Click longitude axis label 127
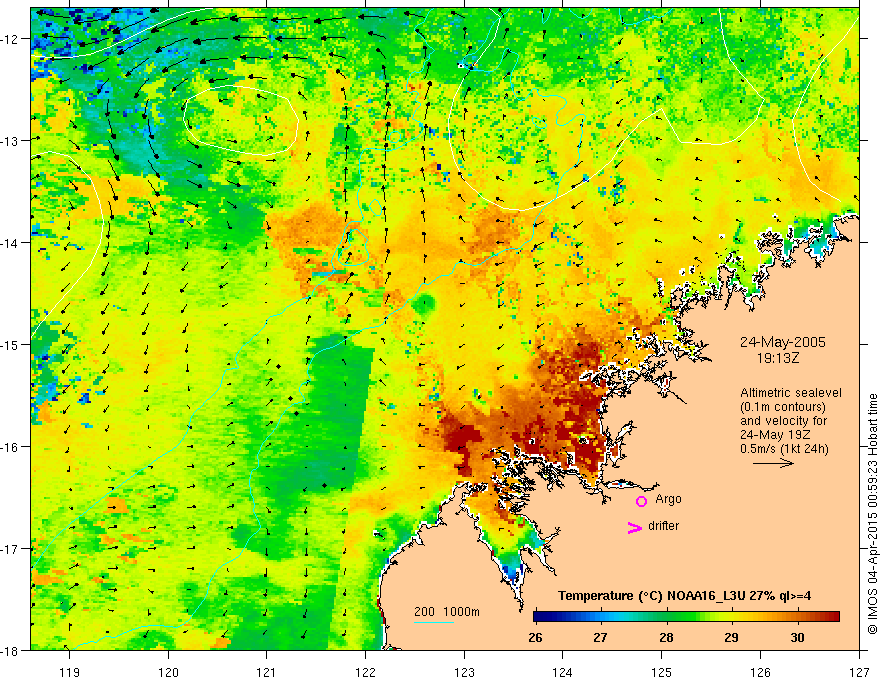The width and height of the screenshot is (880, 680). pyautogui.click(x=859, y=672)
